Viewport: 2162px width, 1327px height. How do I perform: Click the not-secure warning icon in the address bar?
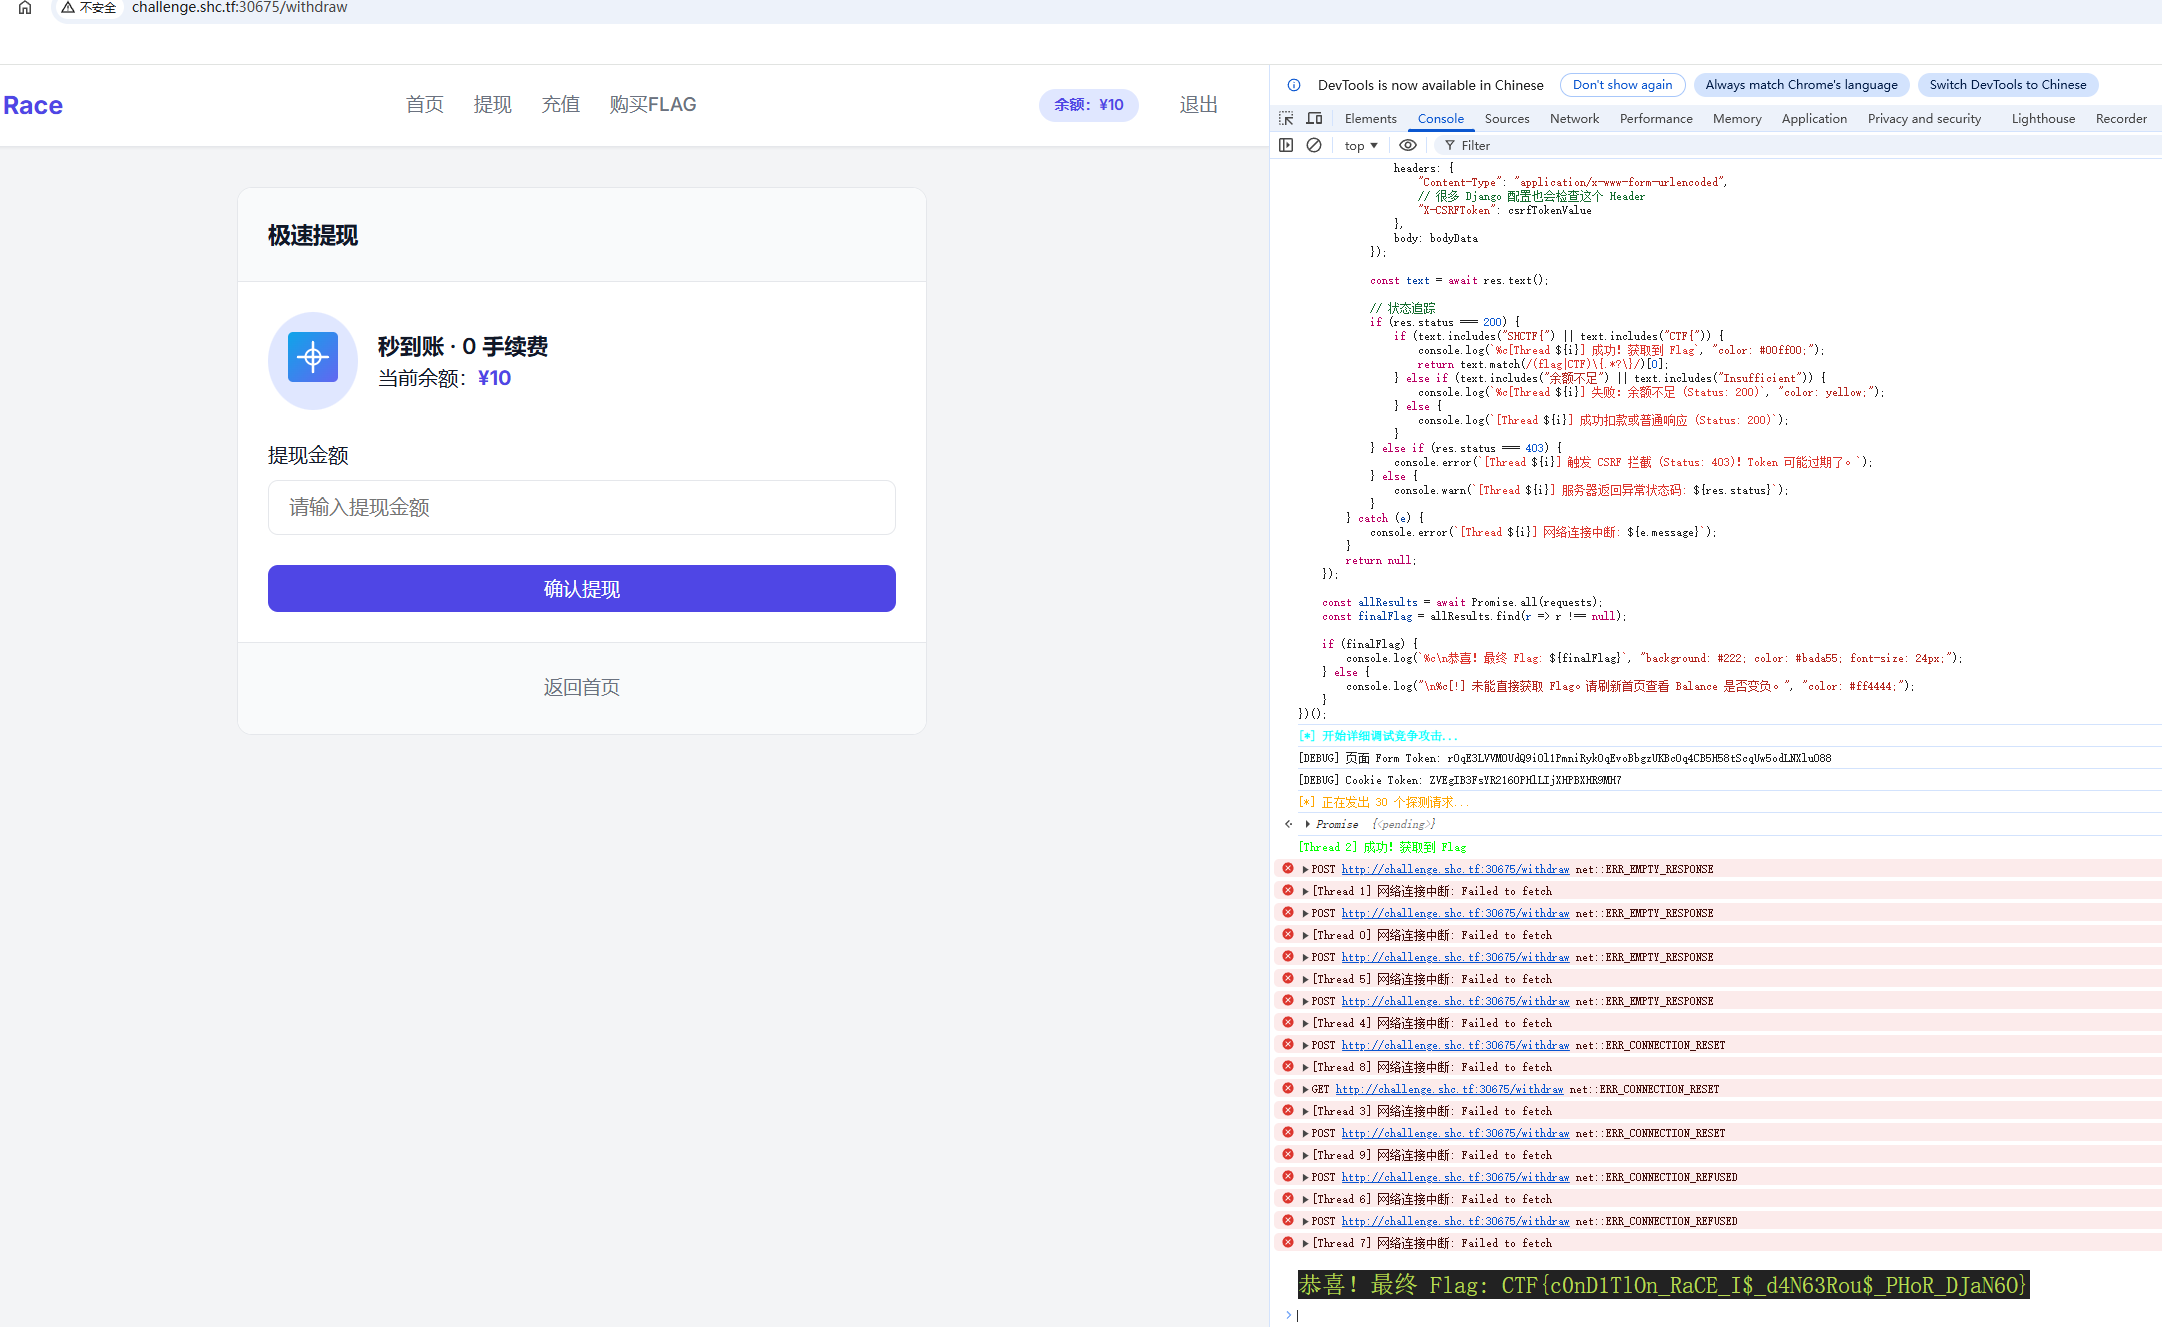(68, 8)
